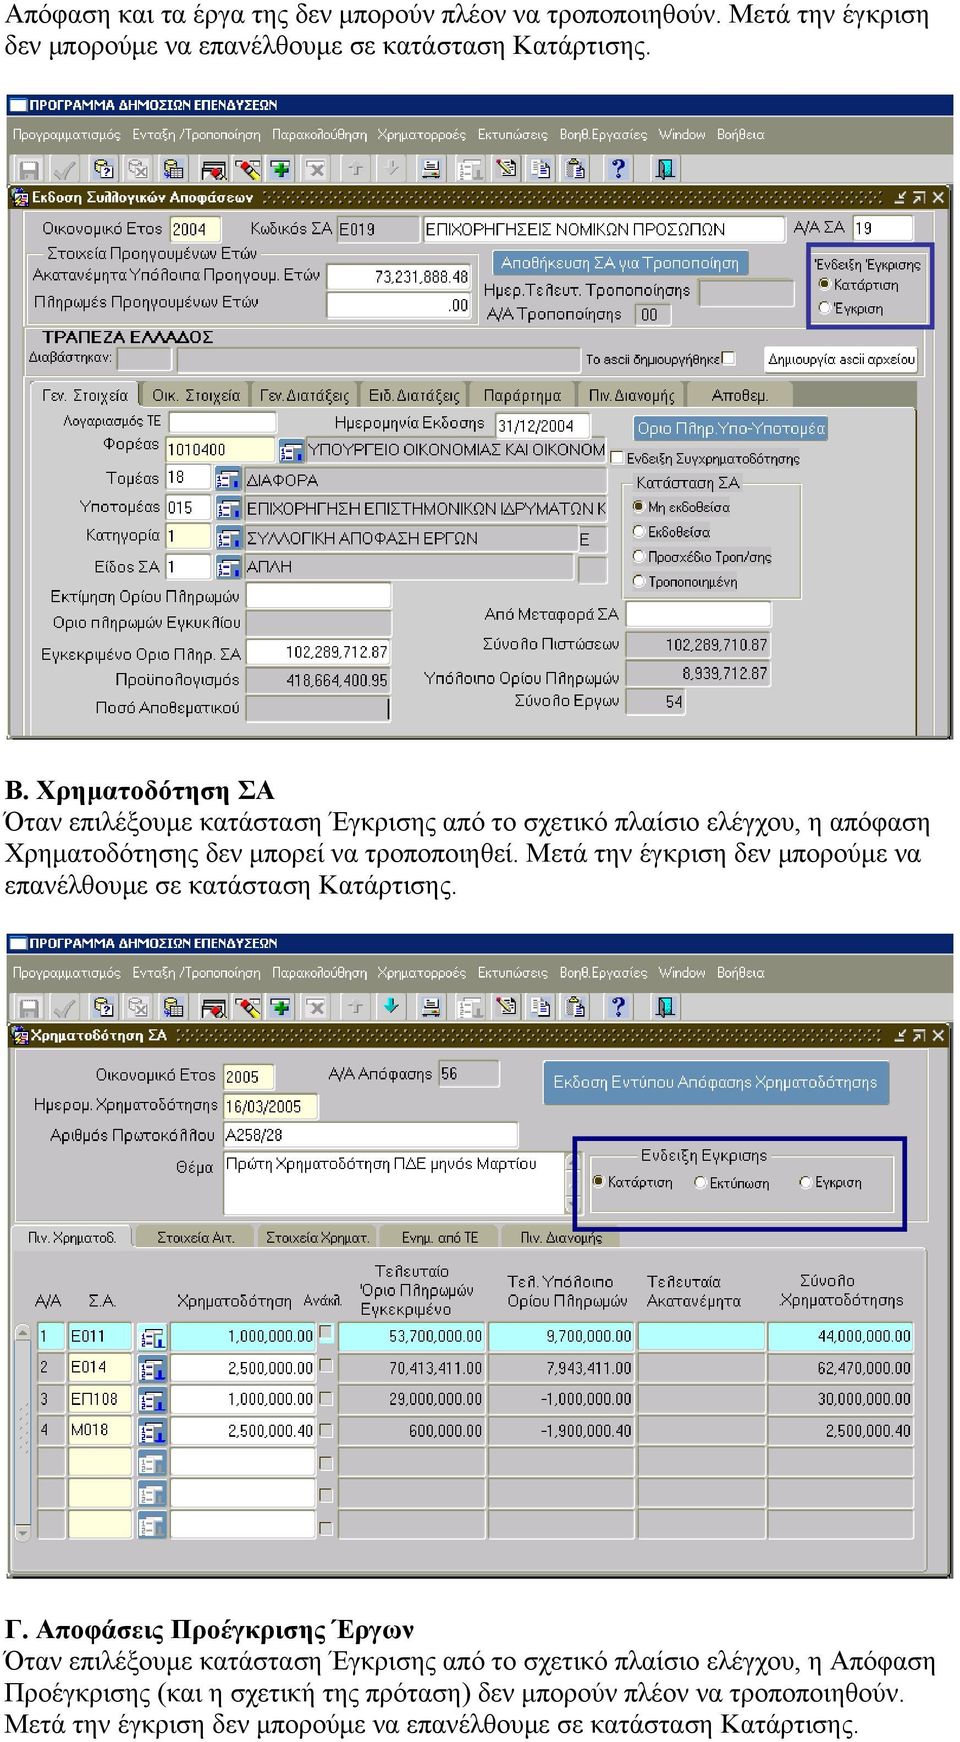This screenshot has width=960, height=1742.
Task: Click Αριθμός Πρωτοκόλλου field A258/28
Action: tap(371, 1135)
